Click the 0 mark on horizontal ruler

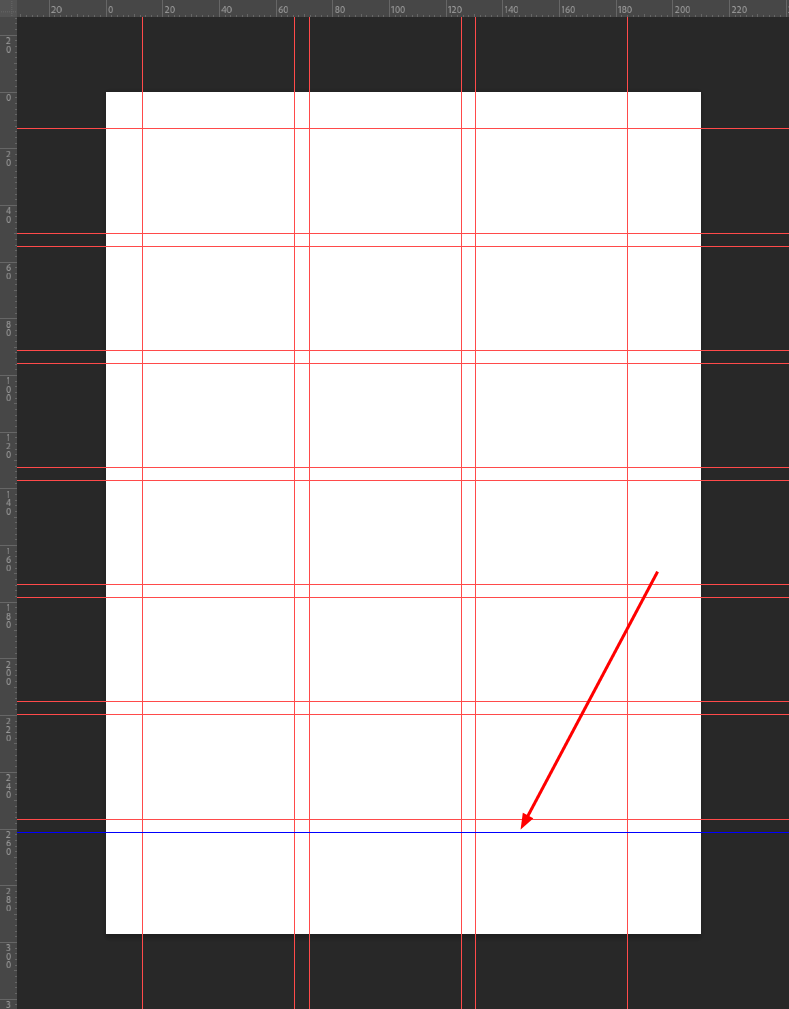111,10
